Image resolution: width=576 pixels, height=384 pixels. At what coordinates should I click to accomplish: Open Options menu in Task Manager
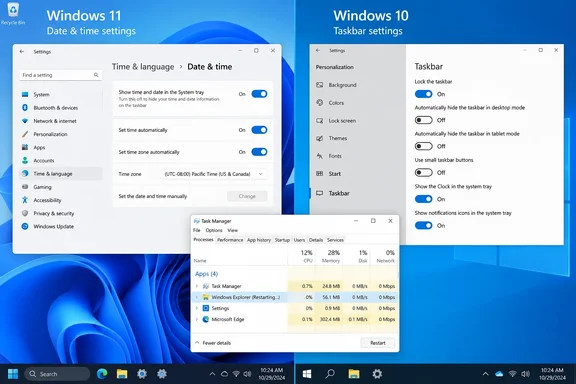(x=214, y=230)
